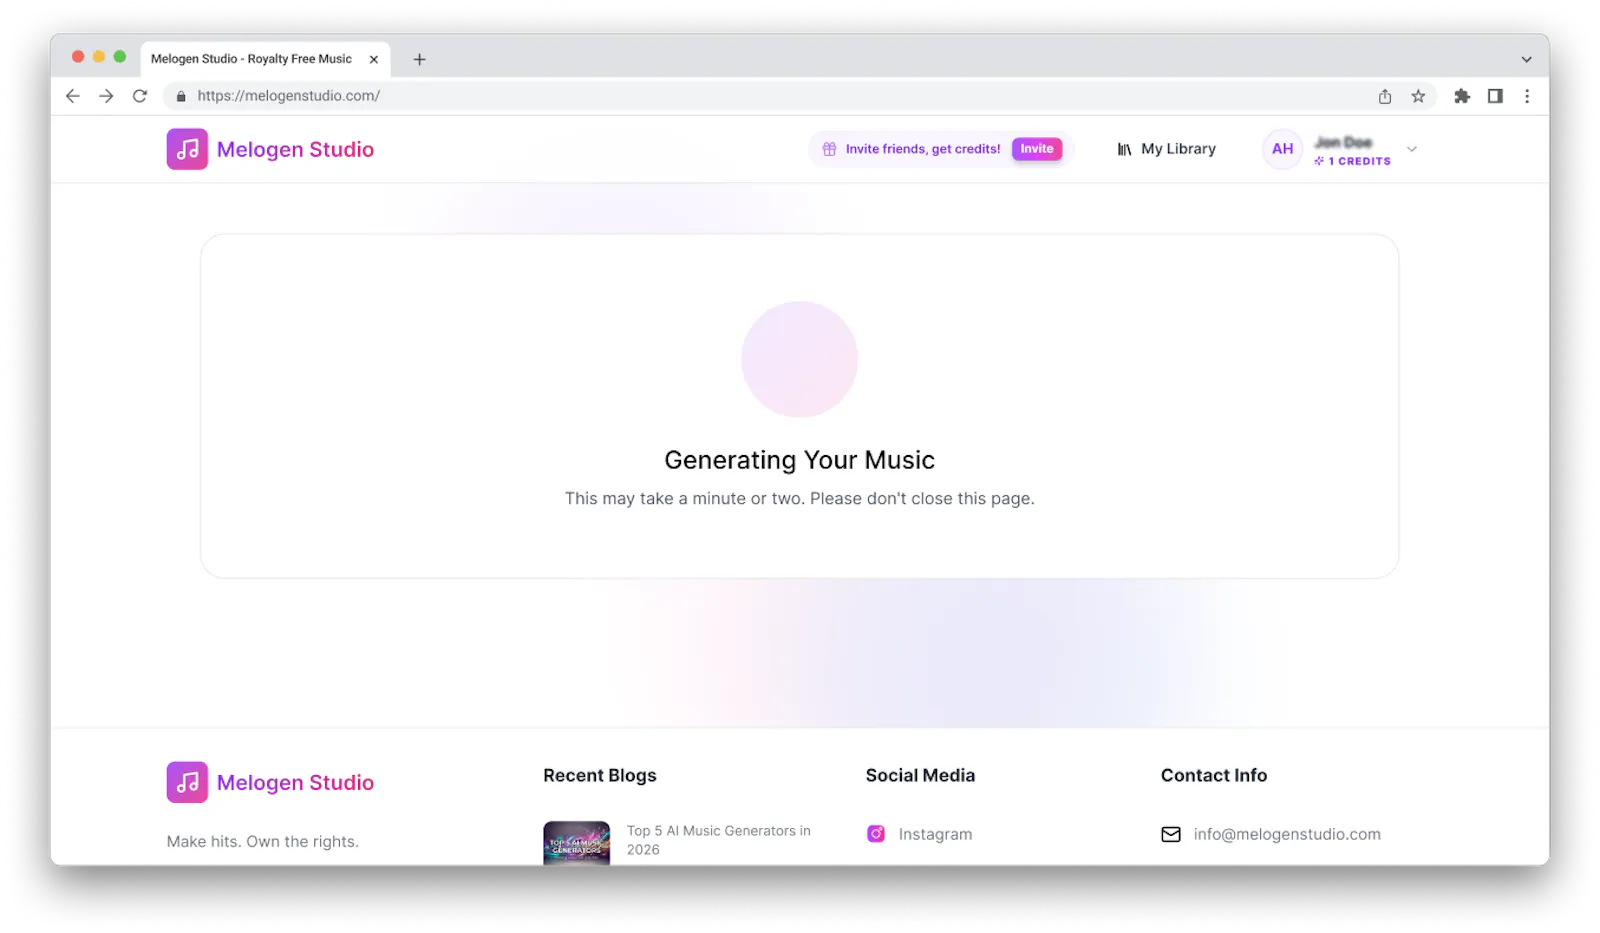Expand the tab search chevron
This screenshot has height=933, width=1600.
coord(1527,59)
